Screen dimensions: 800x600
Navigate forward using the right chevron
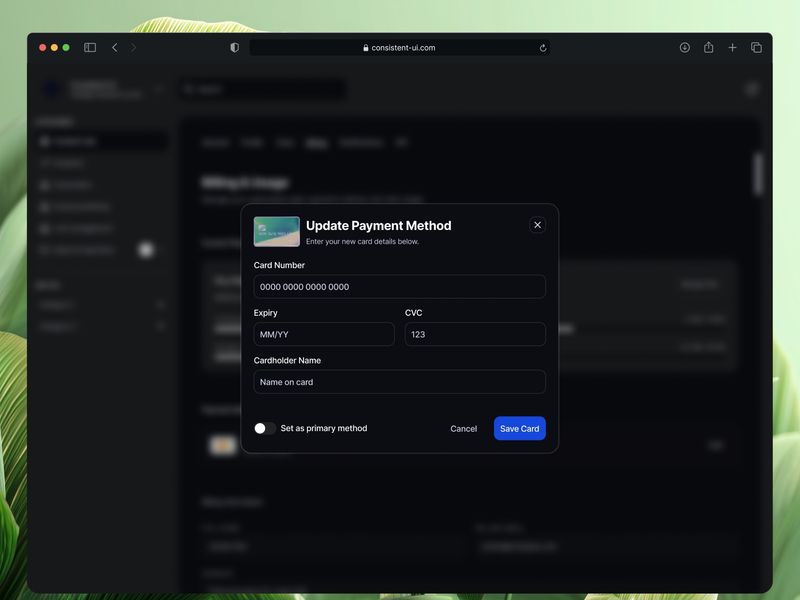tap(131, 46)
